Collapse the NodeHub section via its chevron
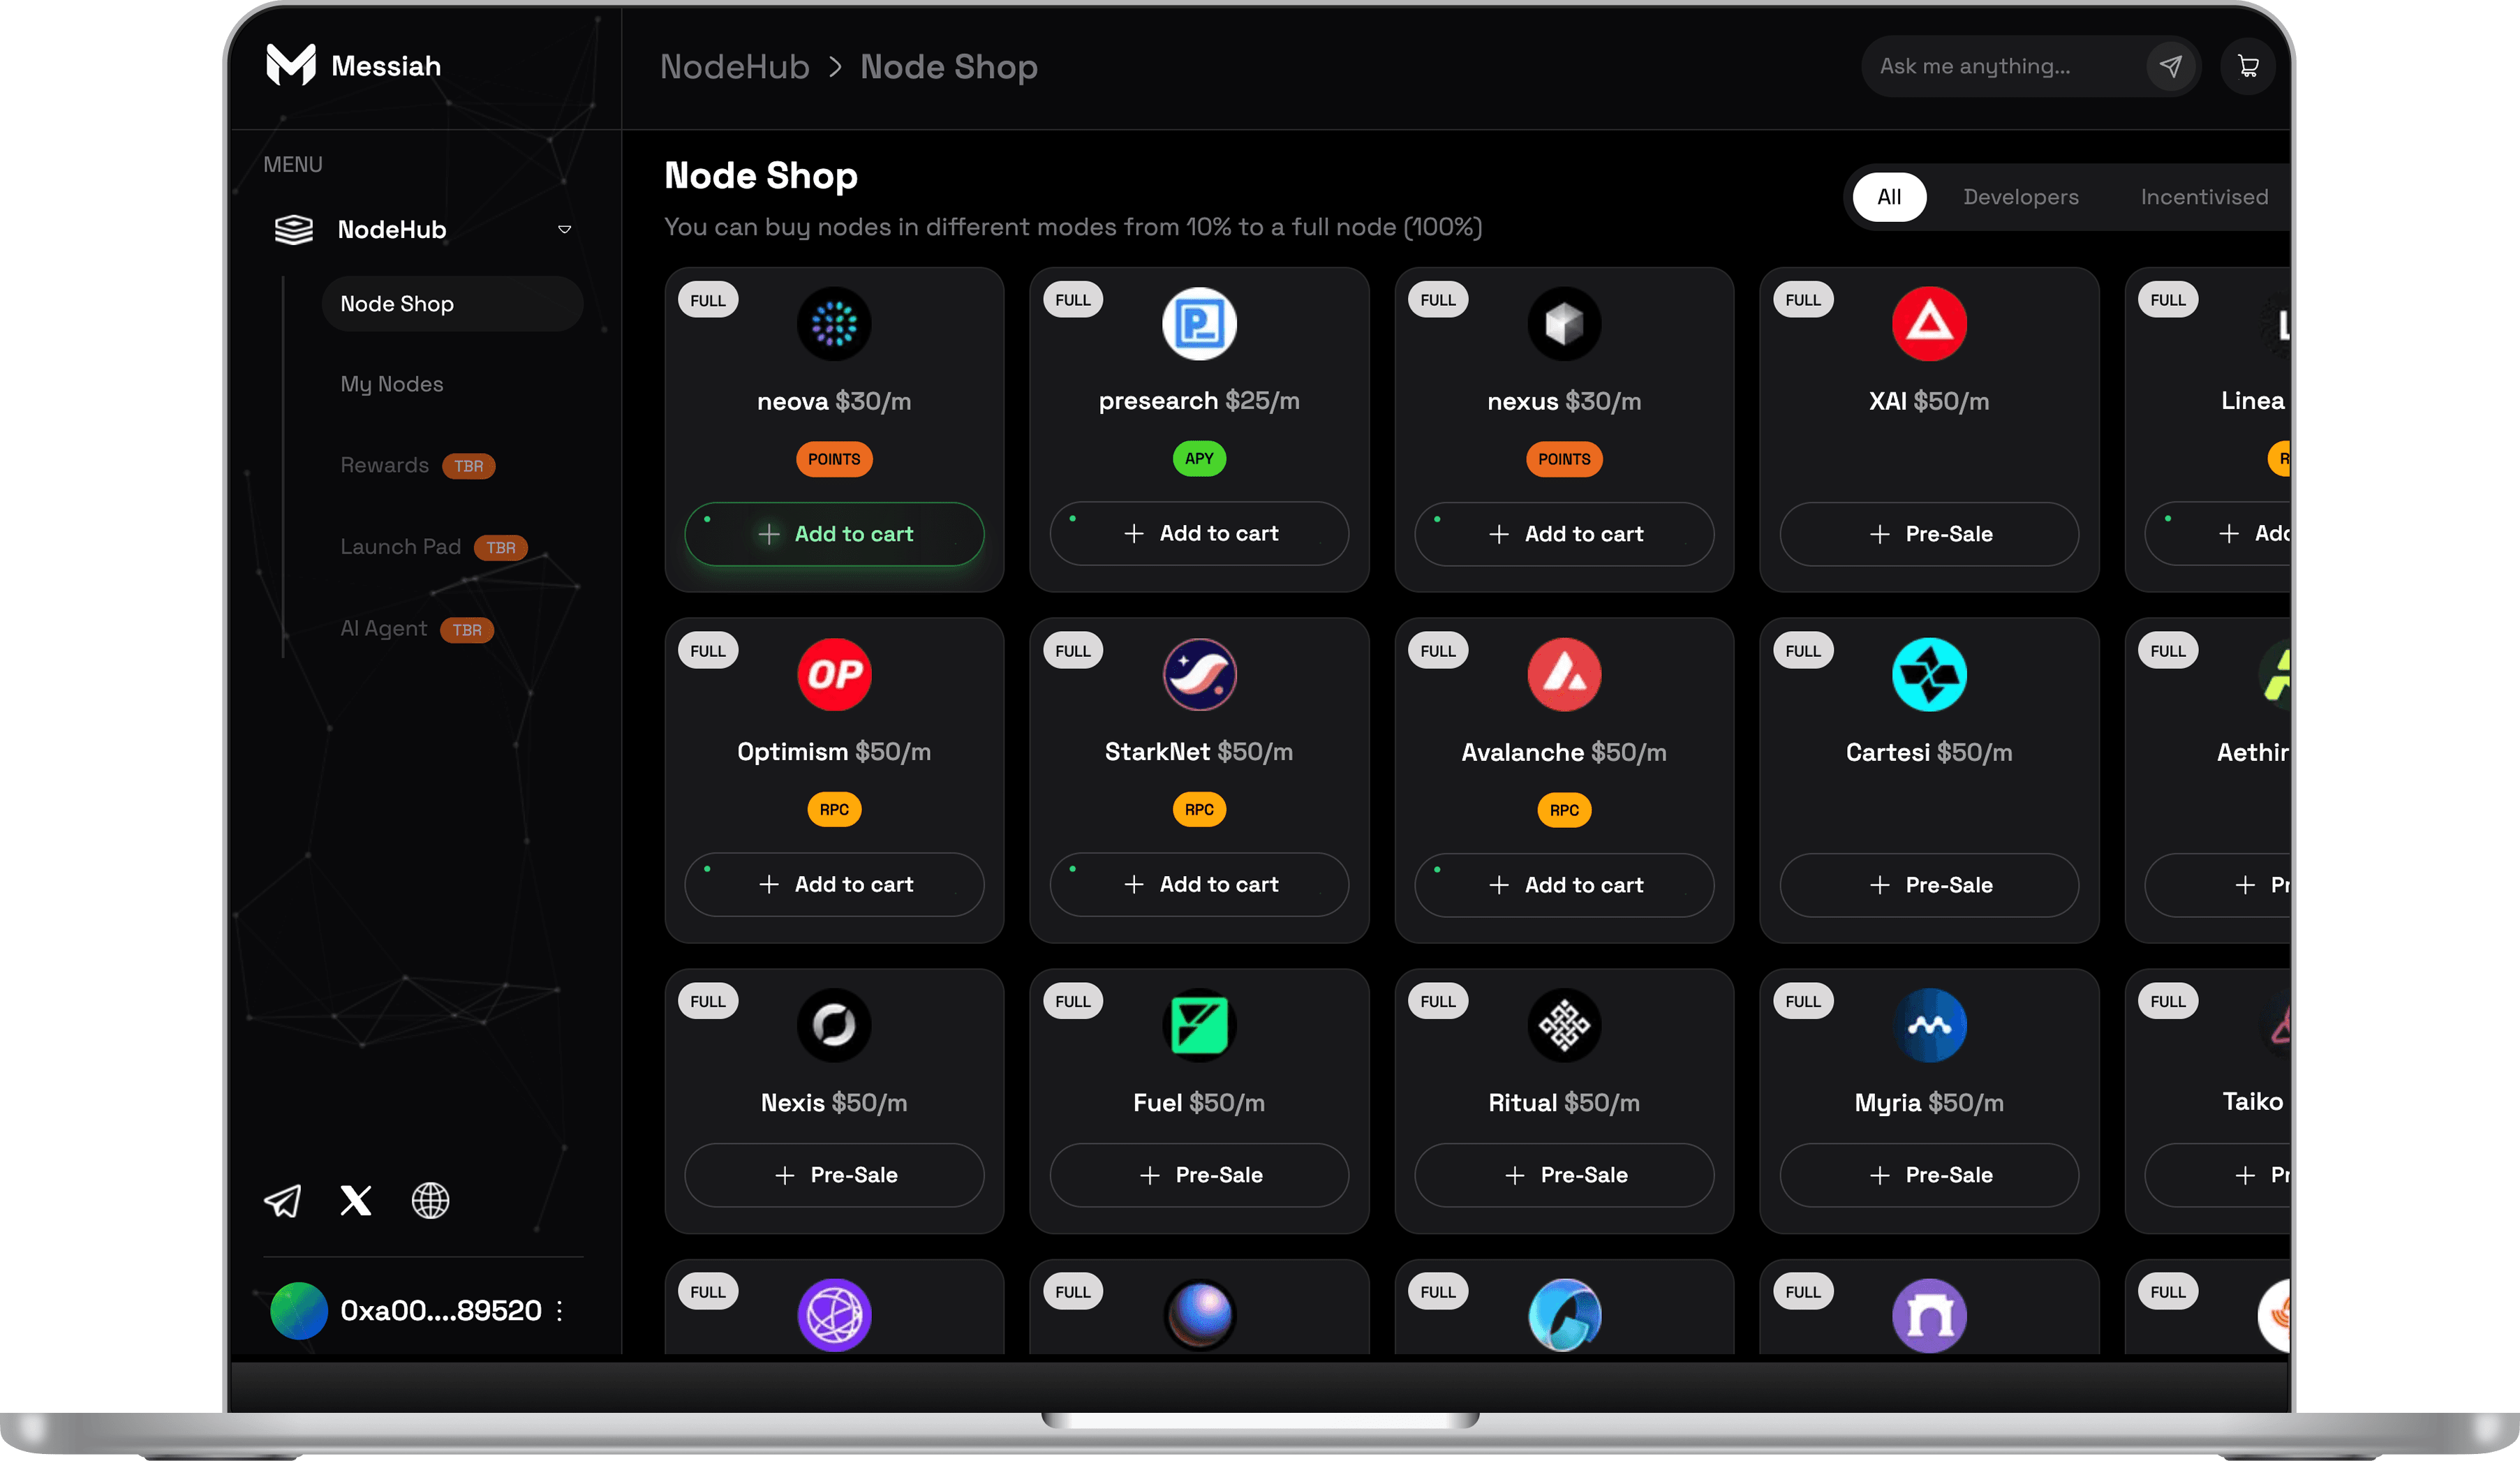The height and width of the screenshot is (1461, 2520). pos(564,229)
